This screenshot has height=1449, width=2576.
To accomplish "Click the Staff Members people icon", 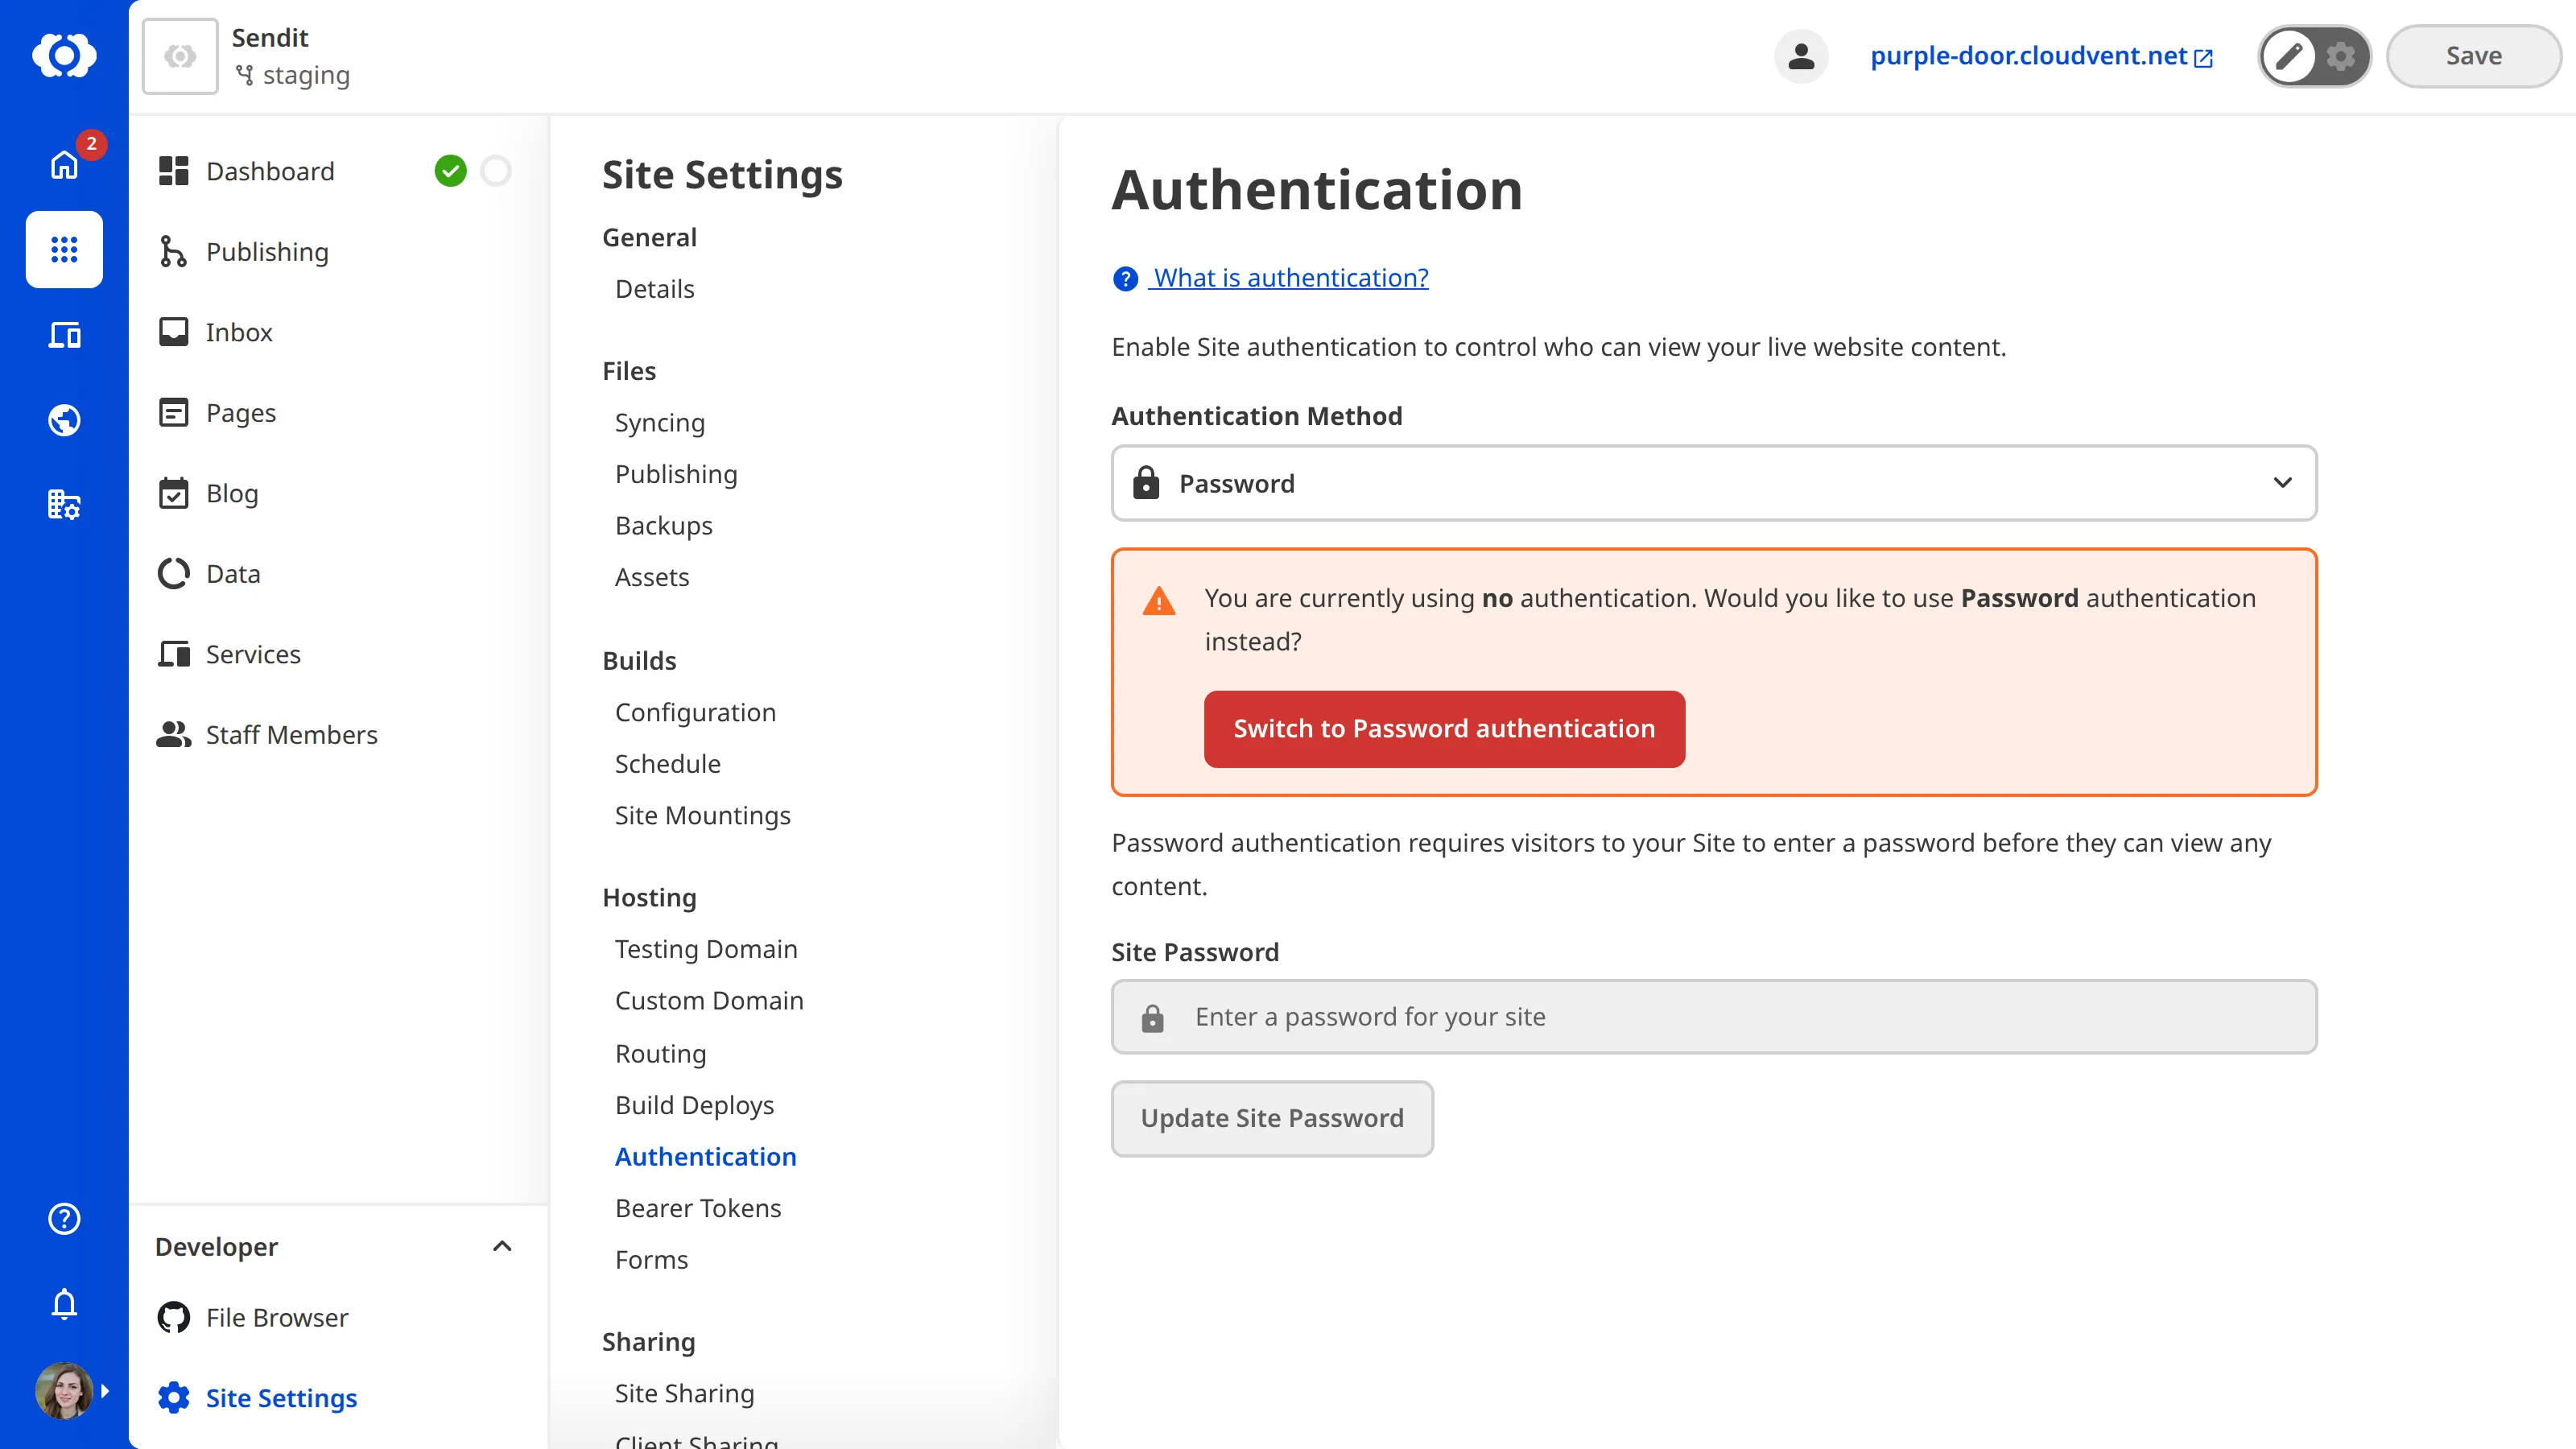I will [x=174, y=735].
